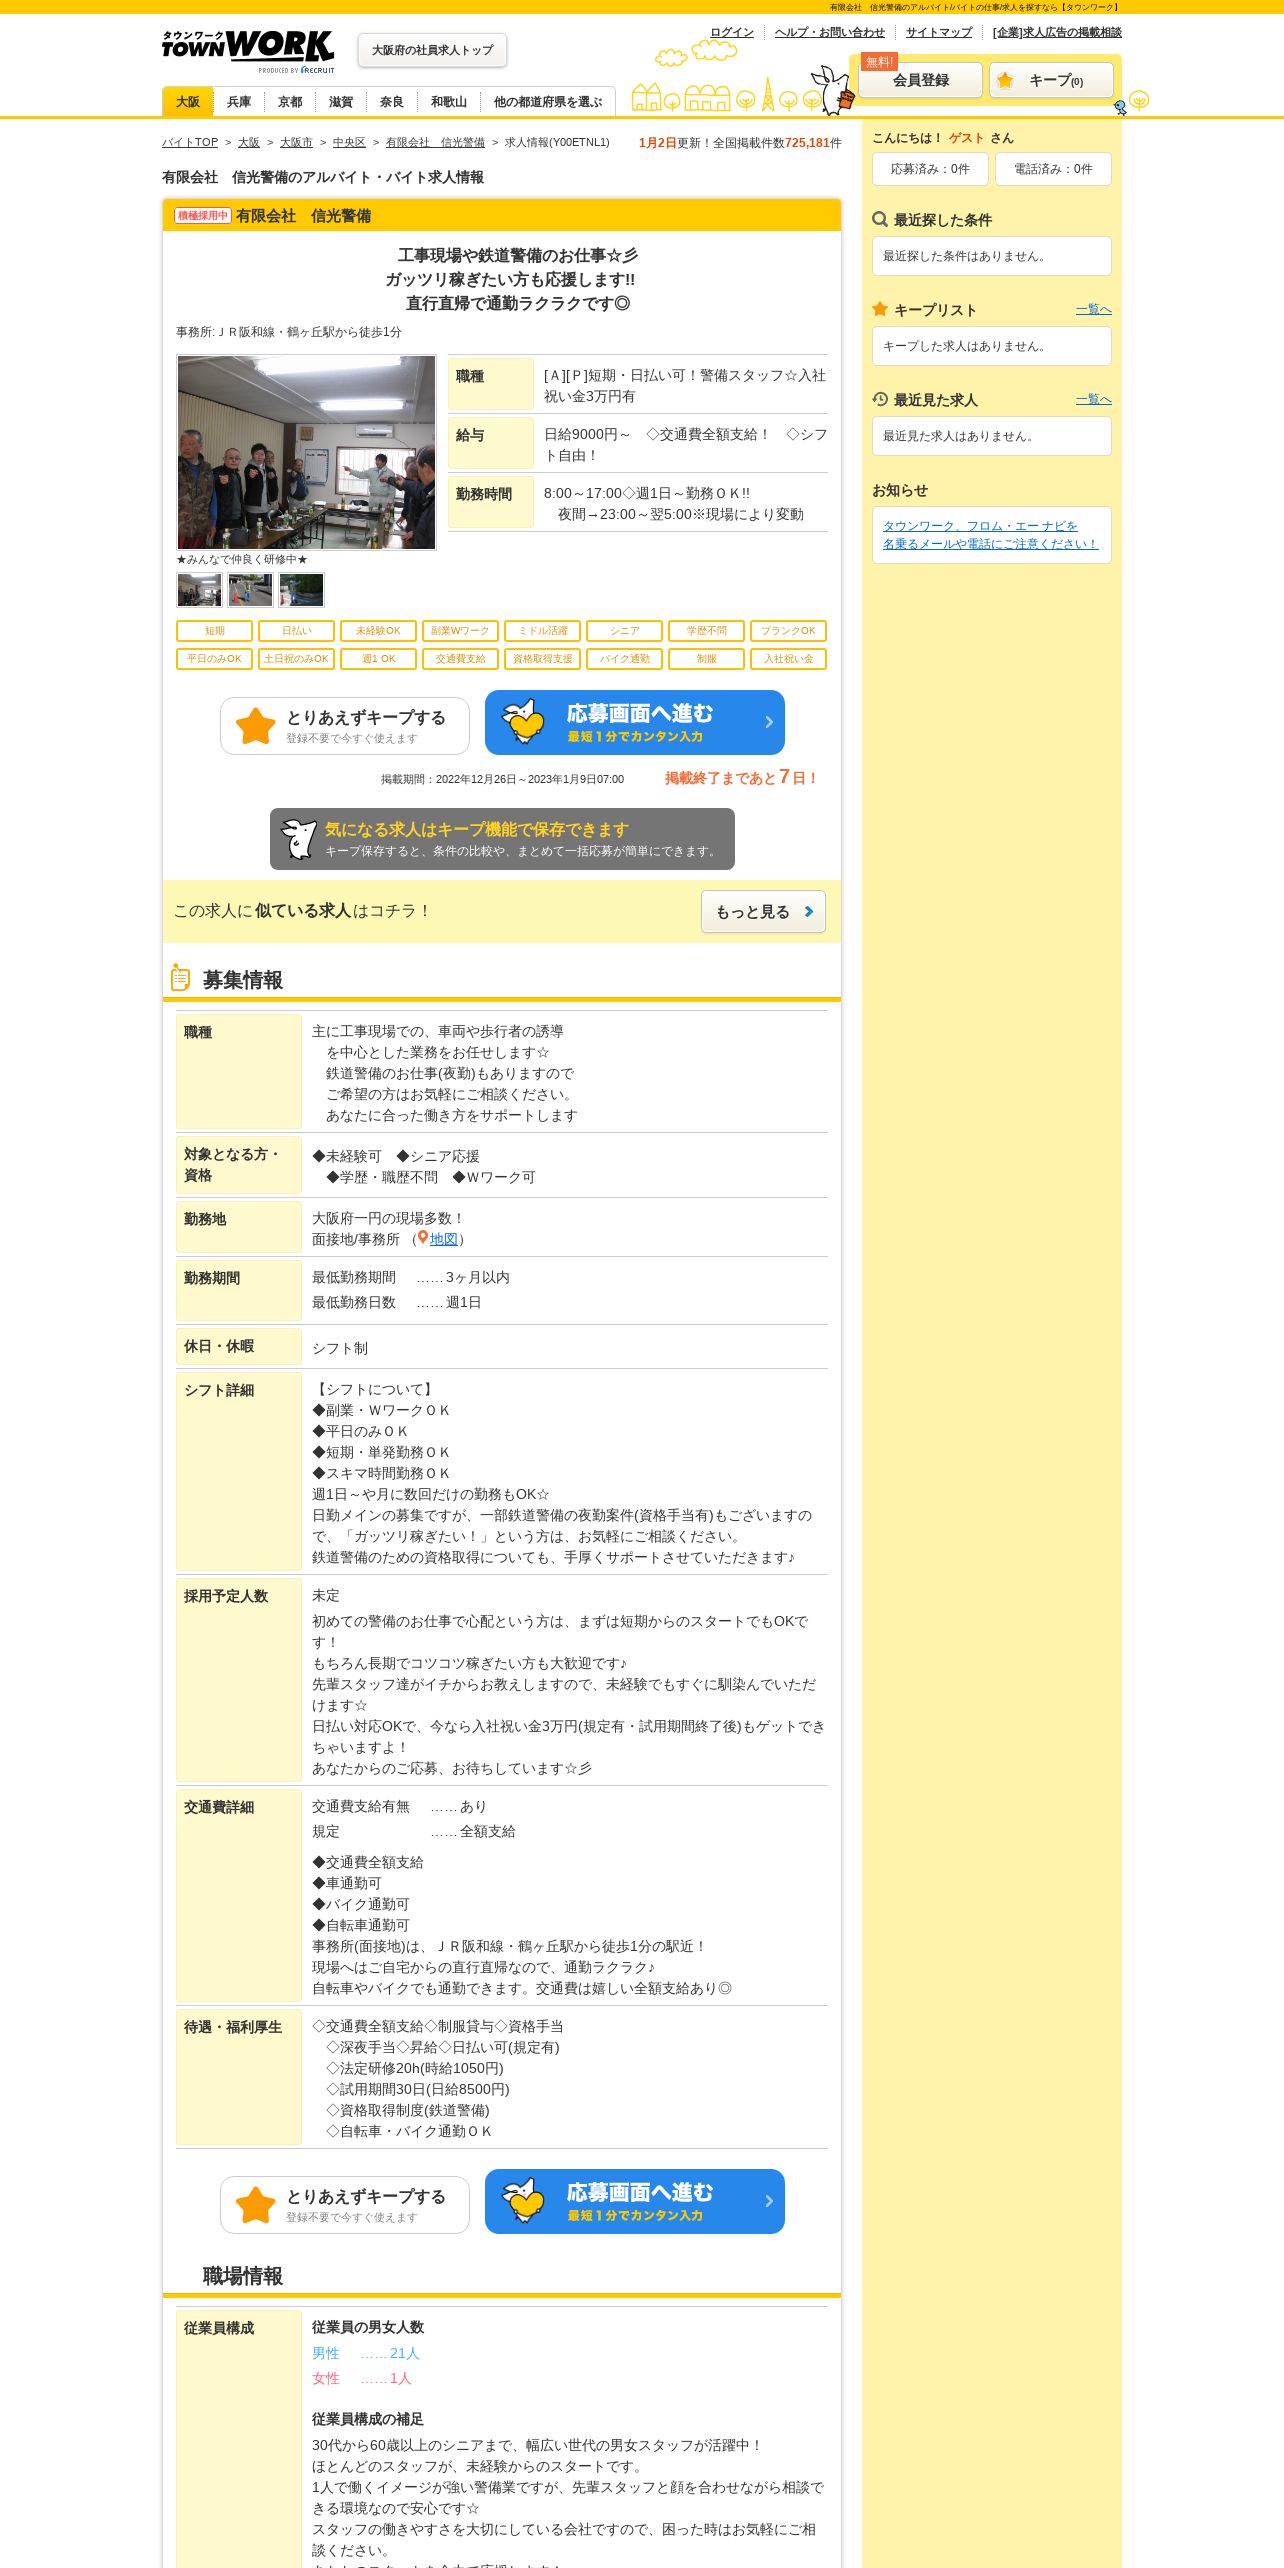Viewport: 1284px width, 2568px height.
Task: Click the 最近探した条件 search icon
Action: (x=880, y=219)
